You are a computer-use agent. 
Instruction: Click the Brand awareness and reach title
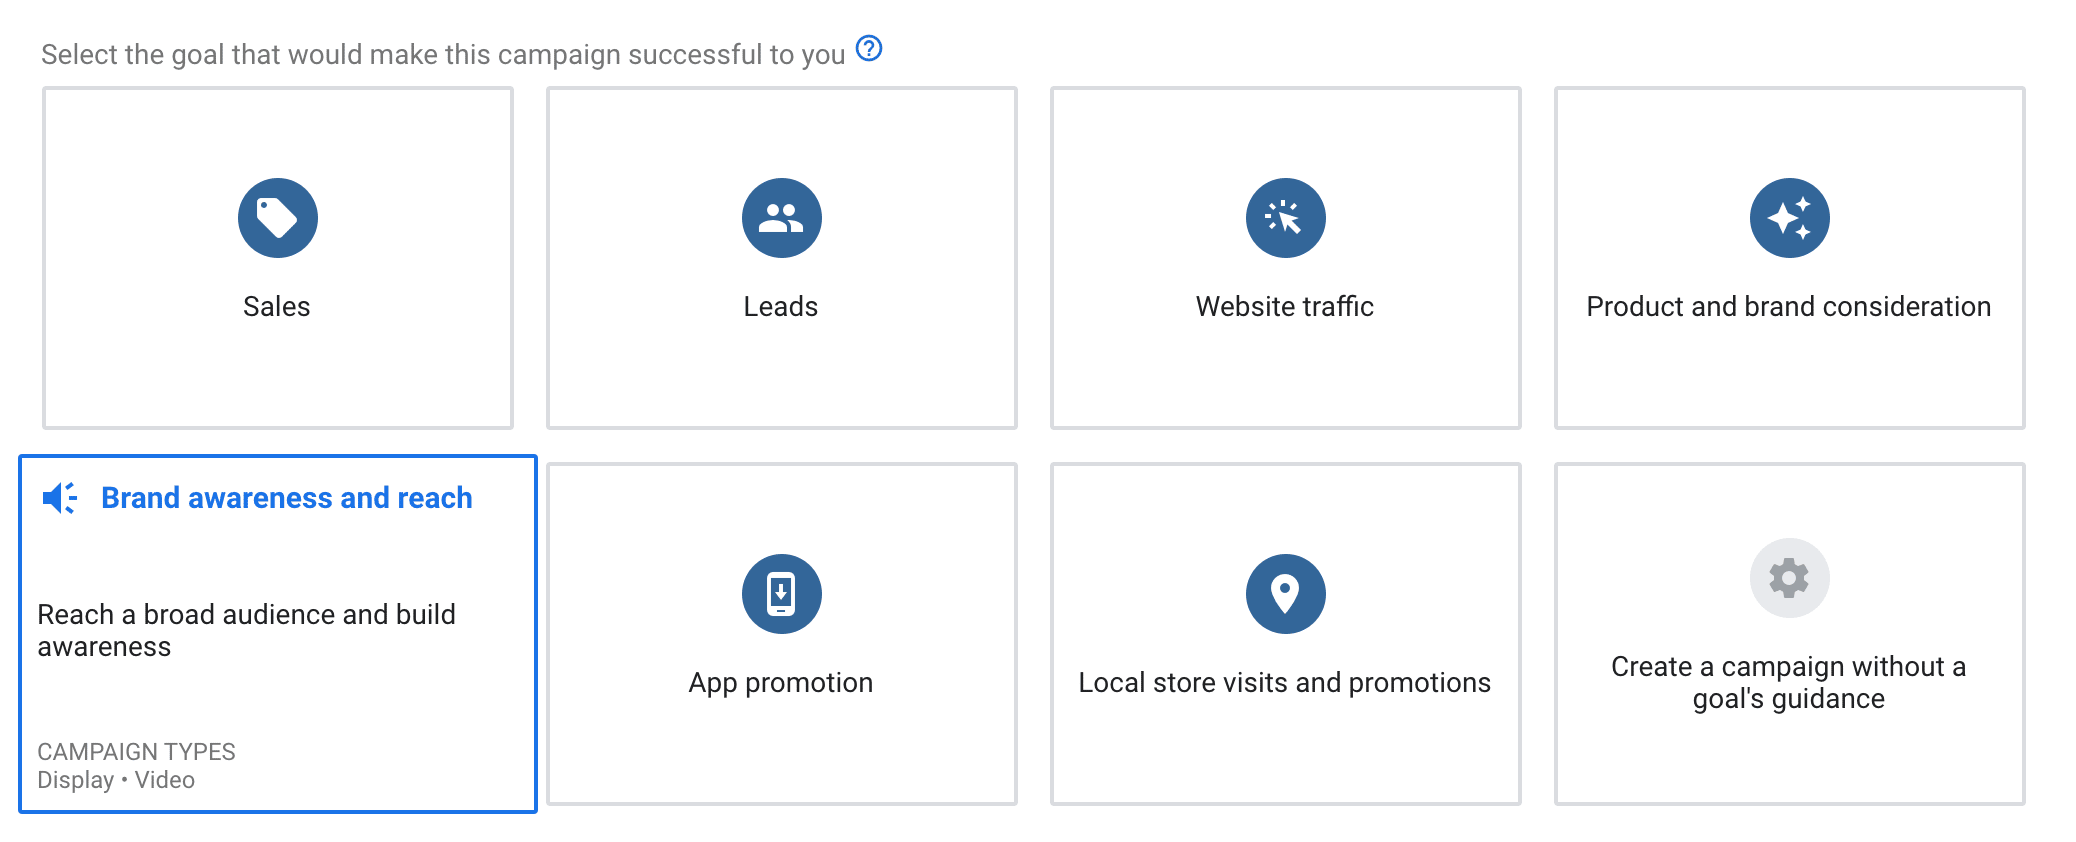click(x=287, y=497)
